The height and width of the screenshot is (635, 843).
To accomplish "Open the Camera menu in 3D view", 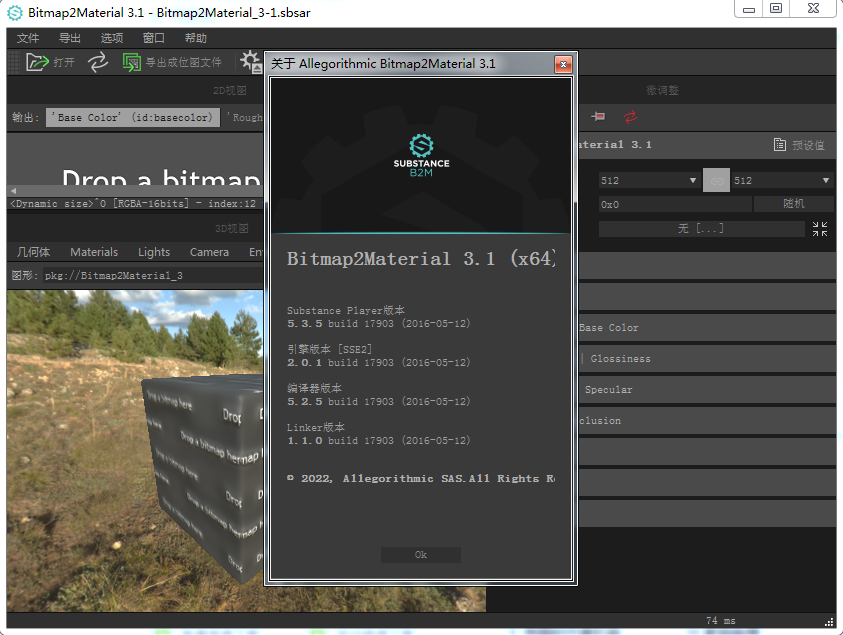I will [209, 252].
